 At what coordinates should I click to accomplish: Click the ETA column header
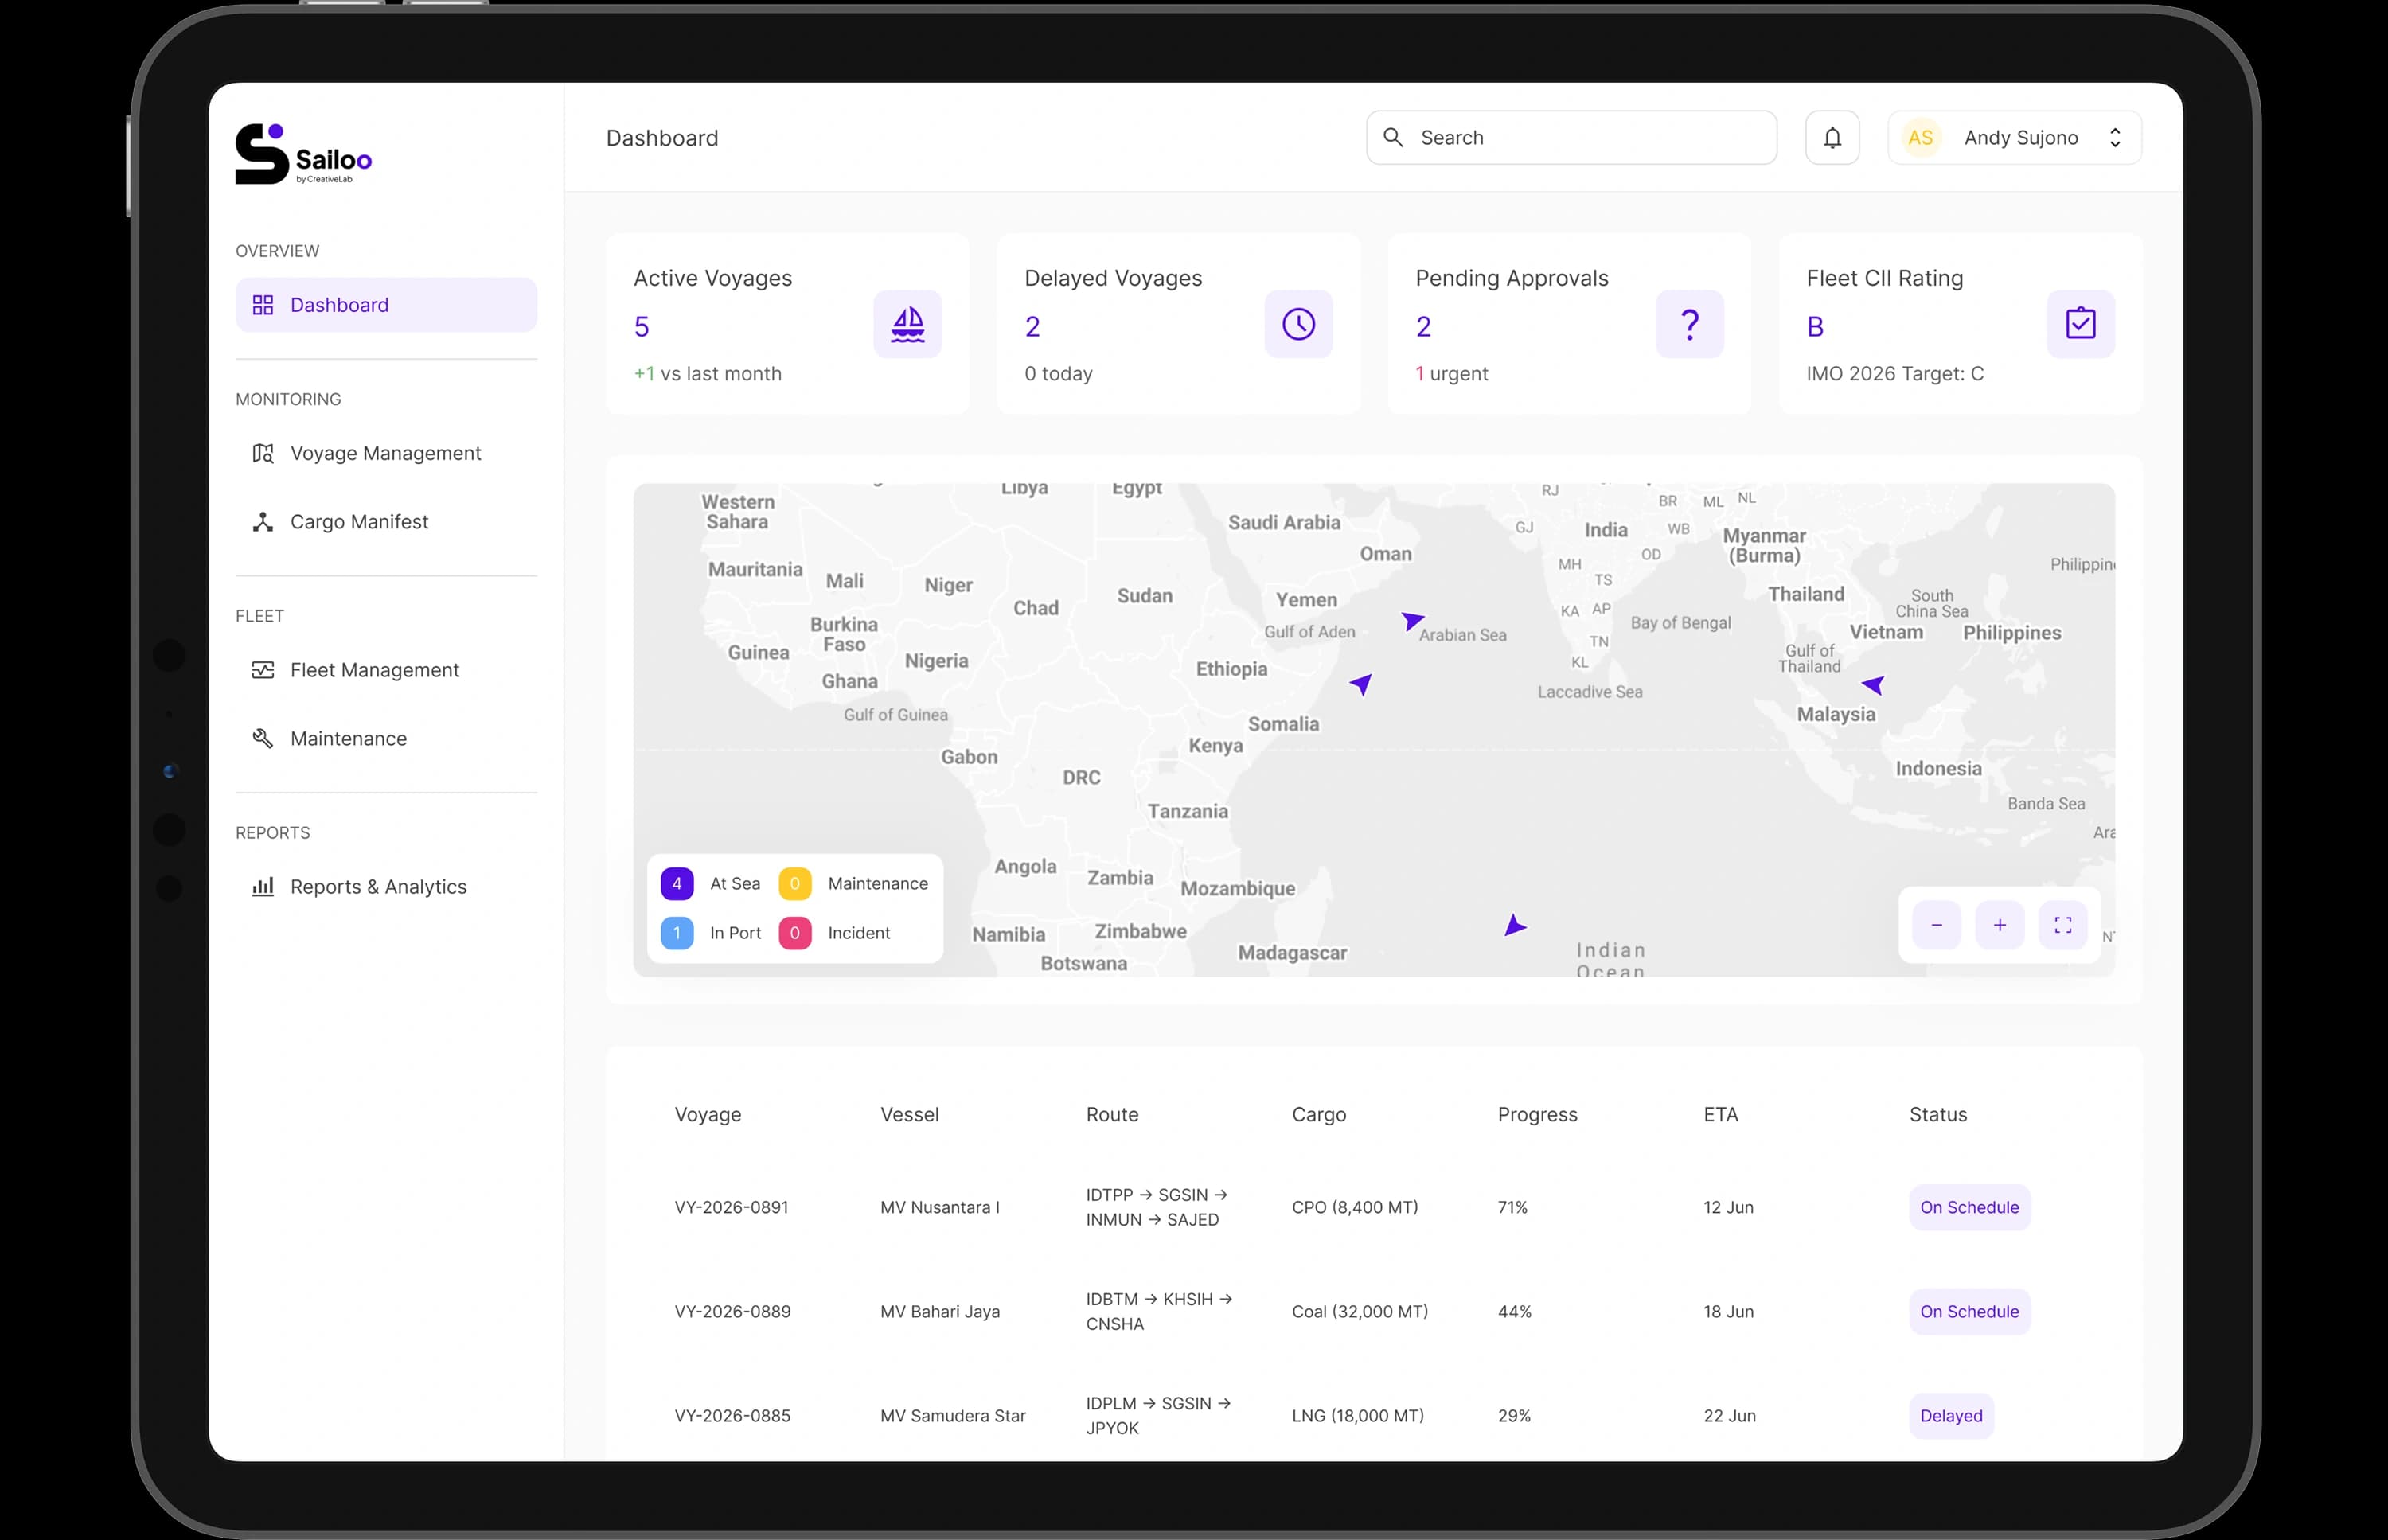pyautogui.click(x=1720, y=1114)
